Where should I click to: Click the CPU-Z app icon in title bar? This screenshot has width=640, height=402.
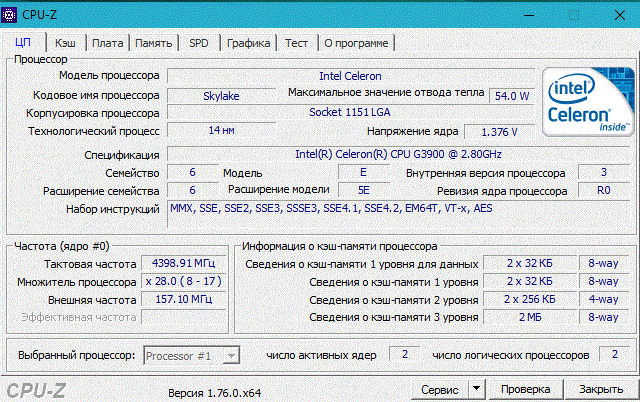pyautogui.click(x=9, y=15)
